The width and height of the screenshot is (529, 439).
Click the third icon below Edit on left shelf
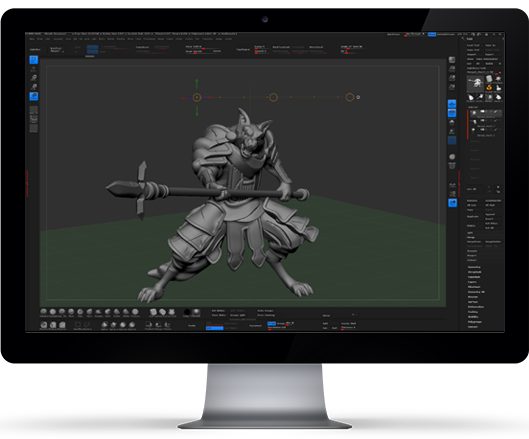(34, 87)
